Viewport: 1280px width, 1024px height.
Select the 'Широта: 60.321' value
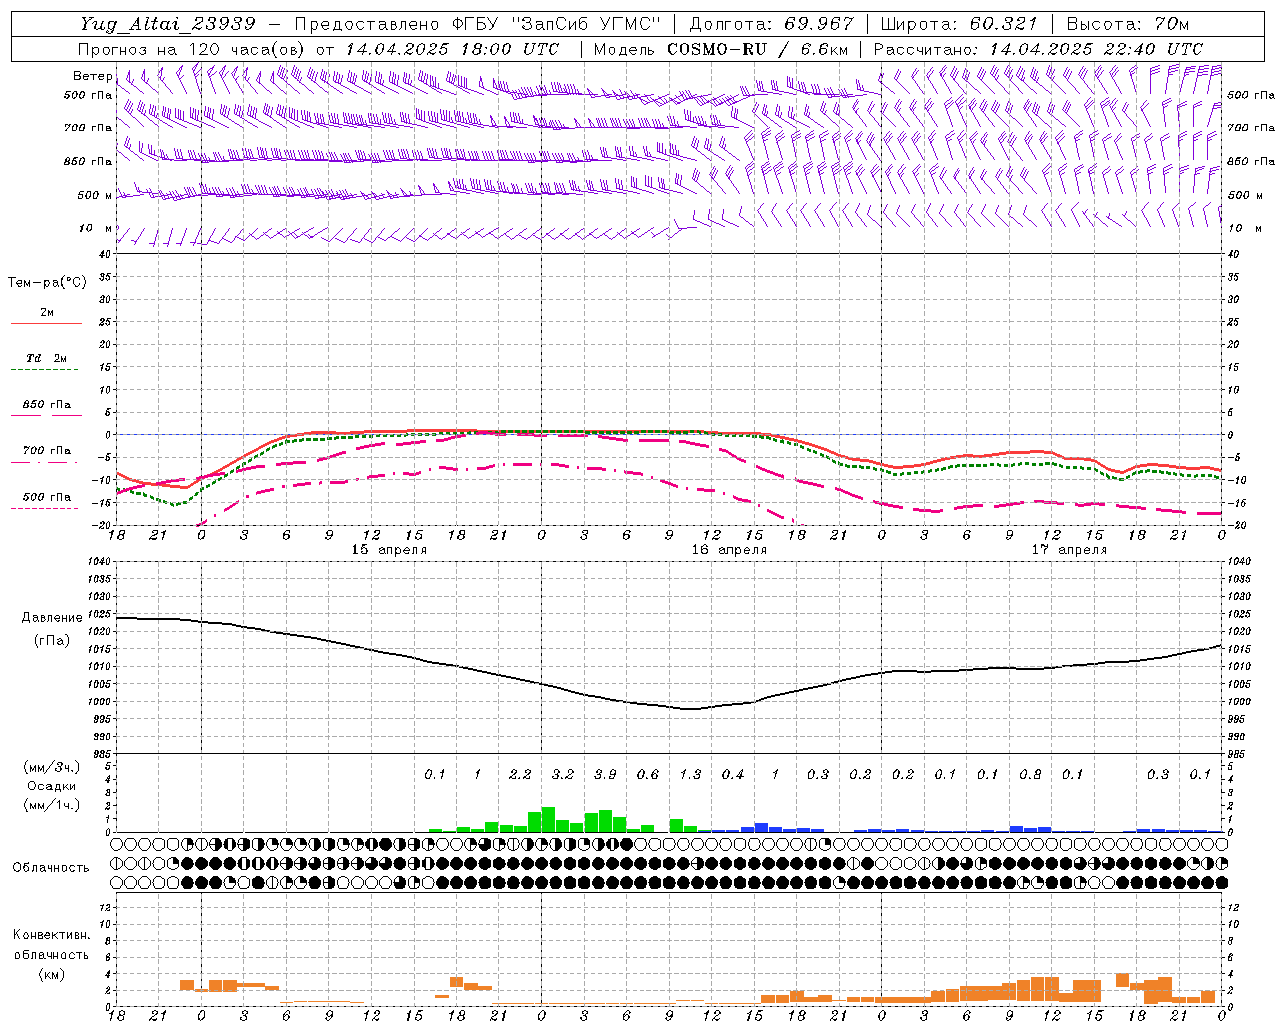[959, 24]
